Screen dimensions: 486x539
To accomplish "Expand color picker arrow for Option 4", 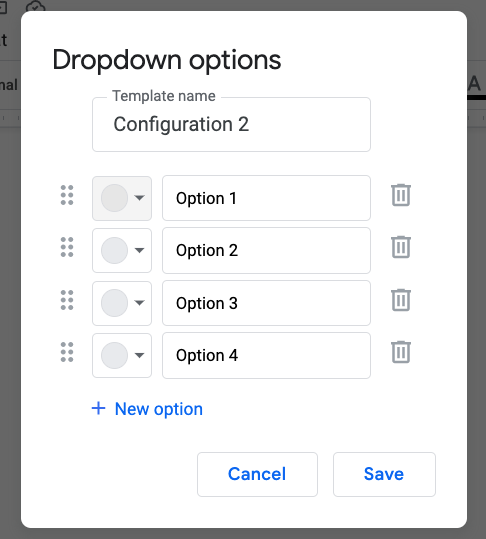I will pos(139,355).
